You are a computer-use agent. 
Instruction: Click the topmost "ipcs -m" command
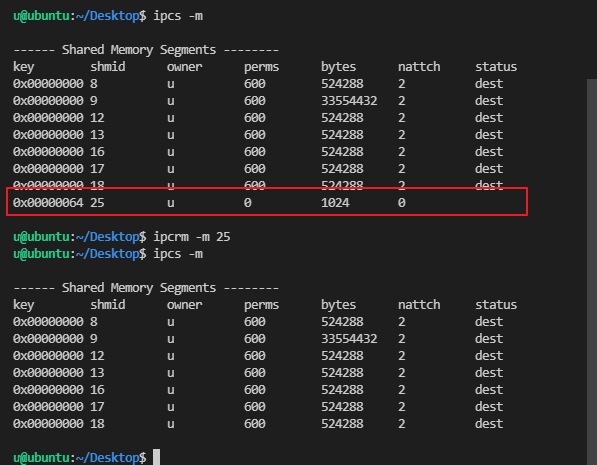coord(178,16)
